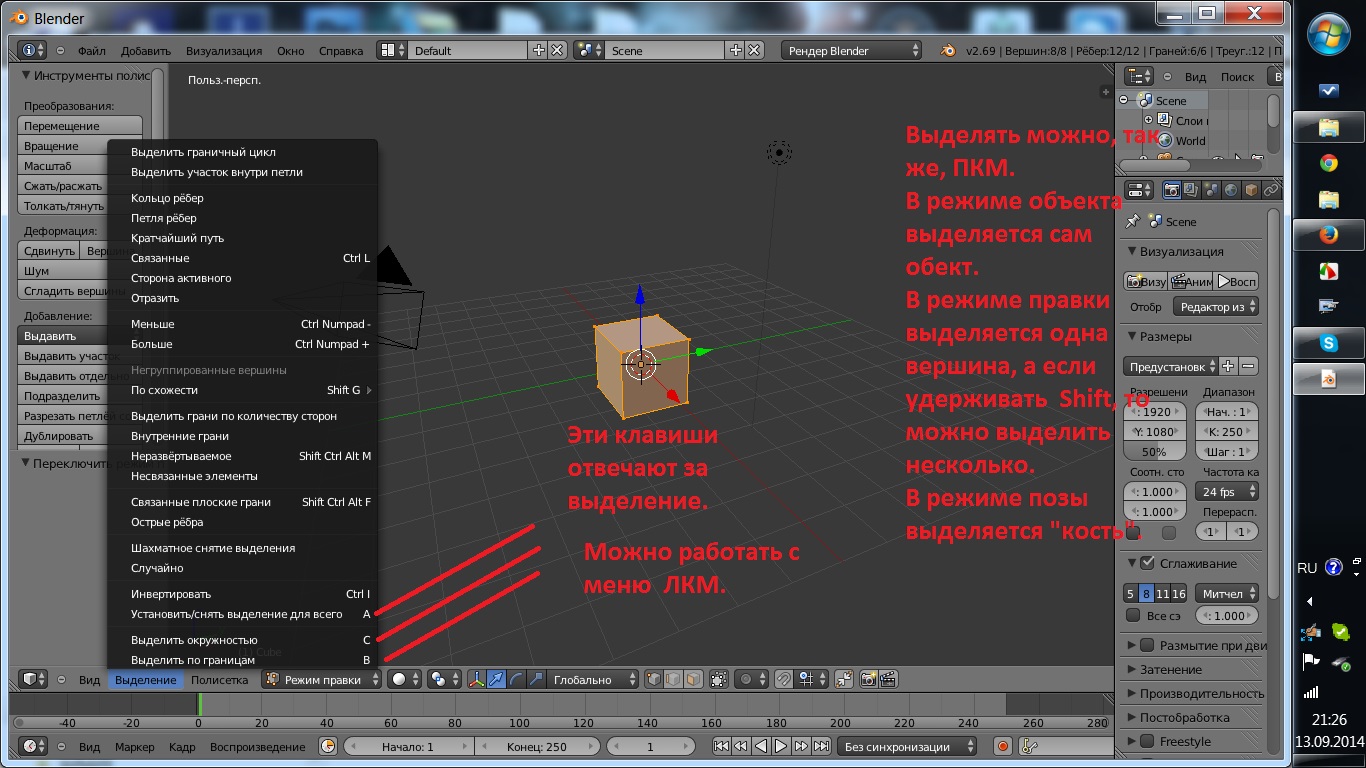The height and width of the screenshot is (768, 1366).
Task: Enable the Freestyle checkbox
Action: (x=1147, y=741)
